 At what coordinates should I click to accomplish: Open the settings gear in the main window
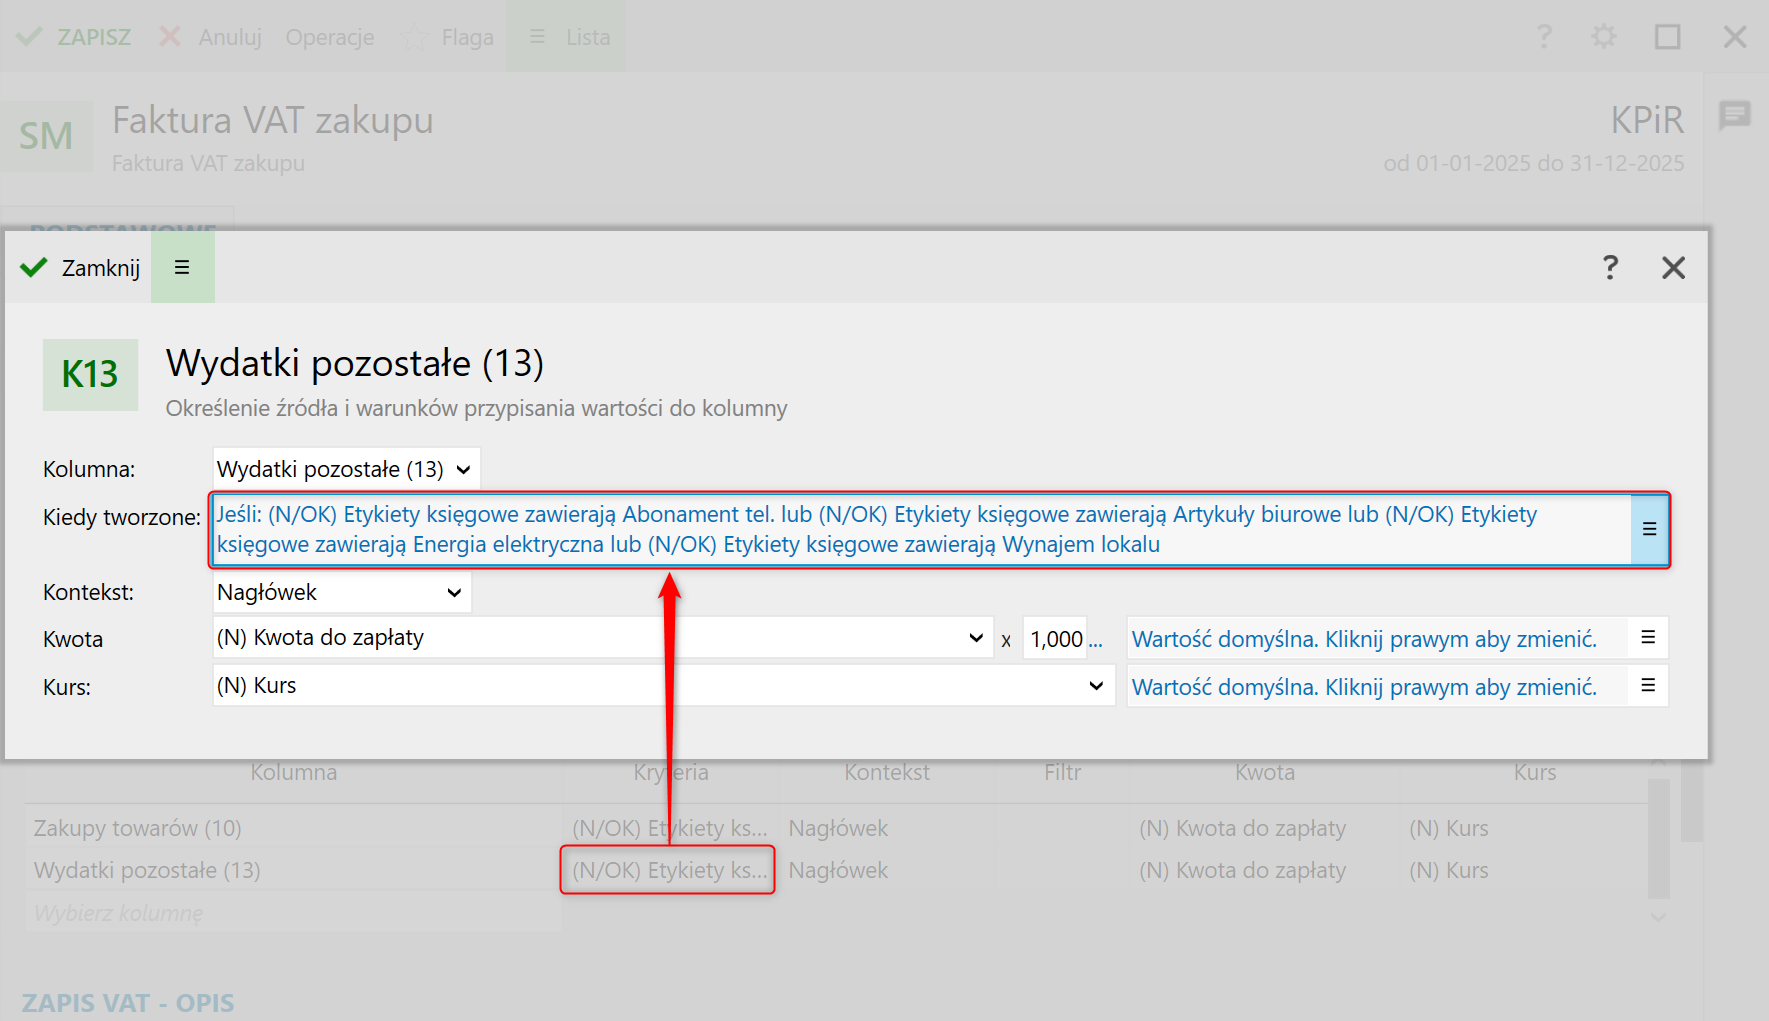tap(1604, 37)
